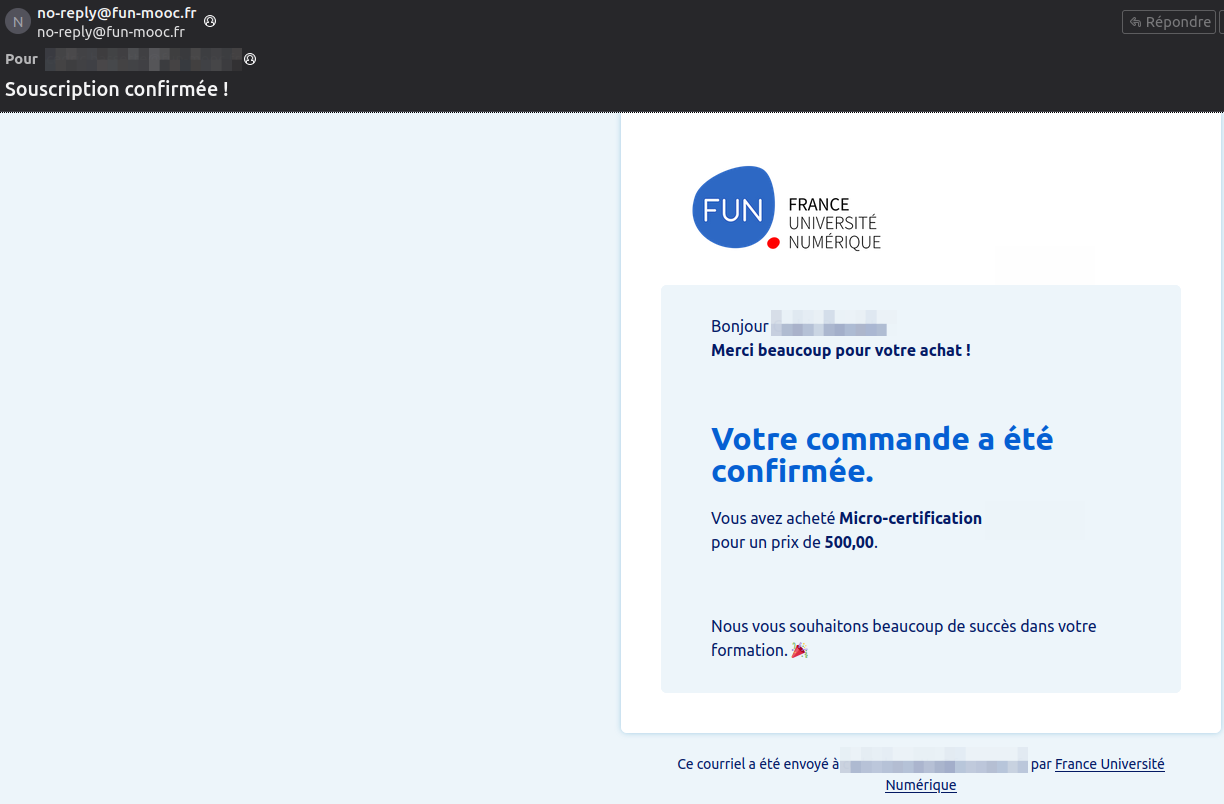Click the price value "500,00"

[849, 542]
